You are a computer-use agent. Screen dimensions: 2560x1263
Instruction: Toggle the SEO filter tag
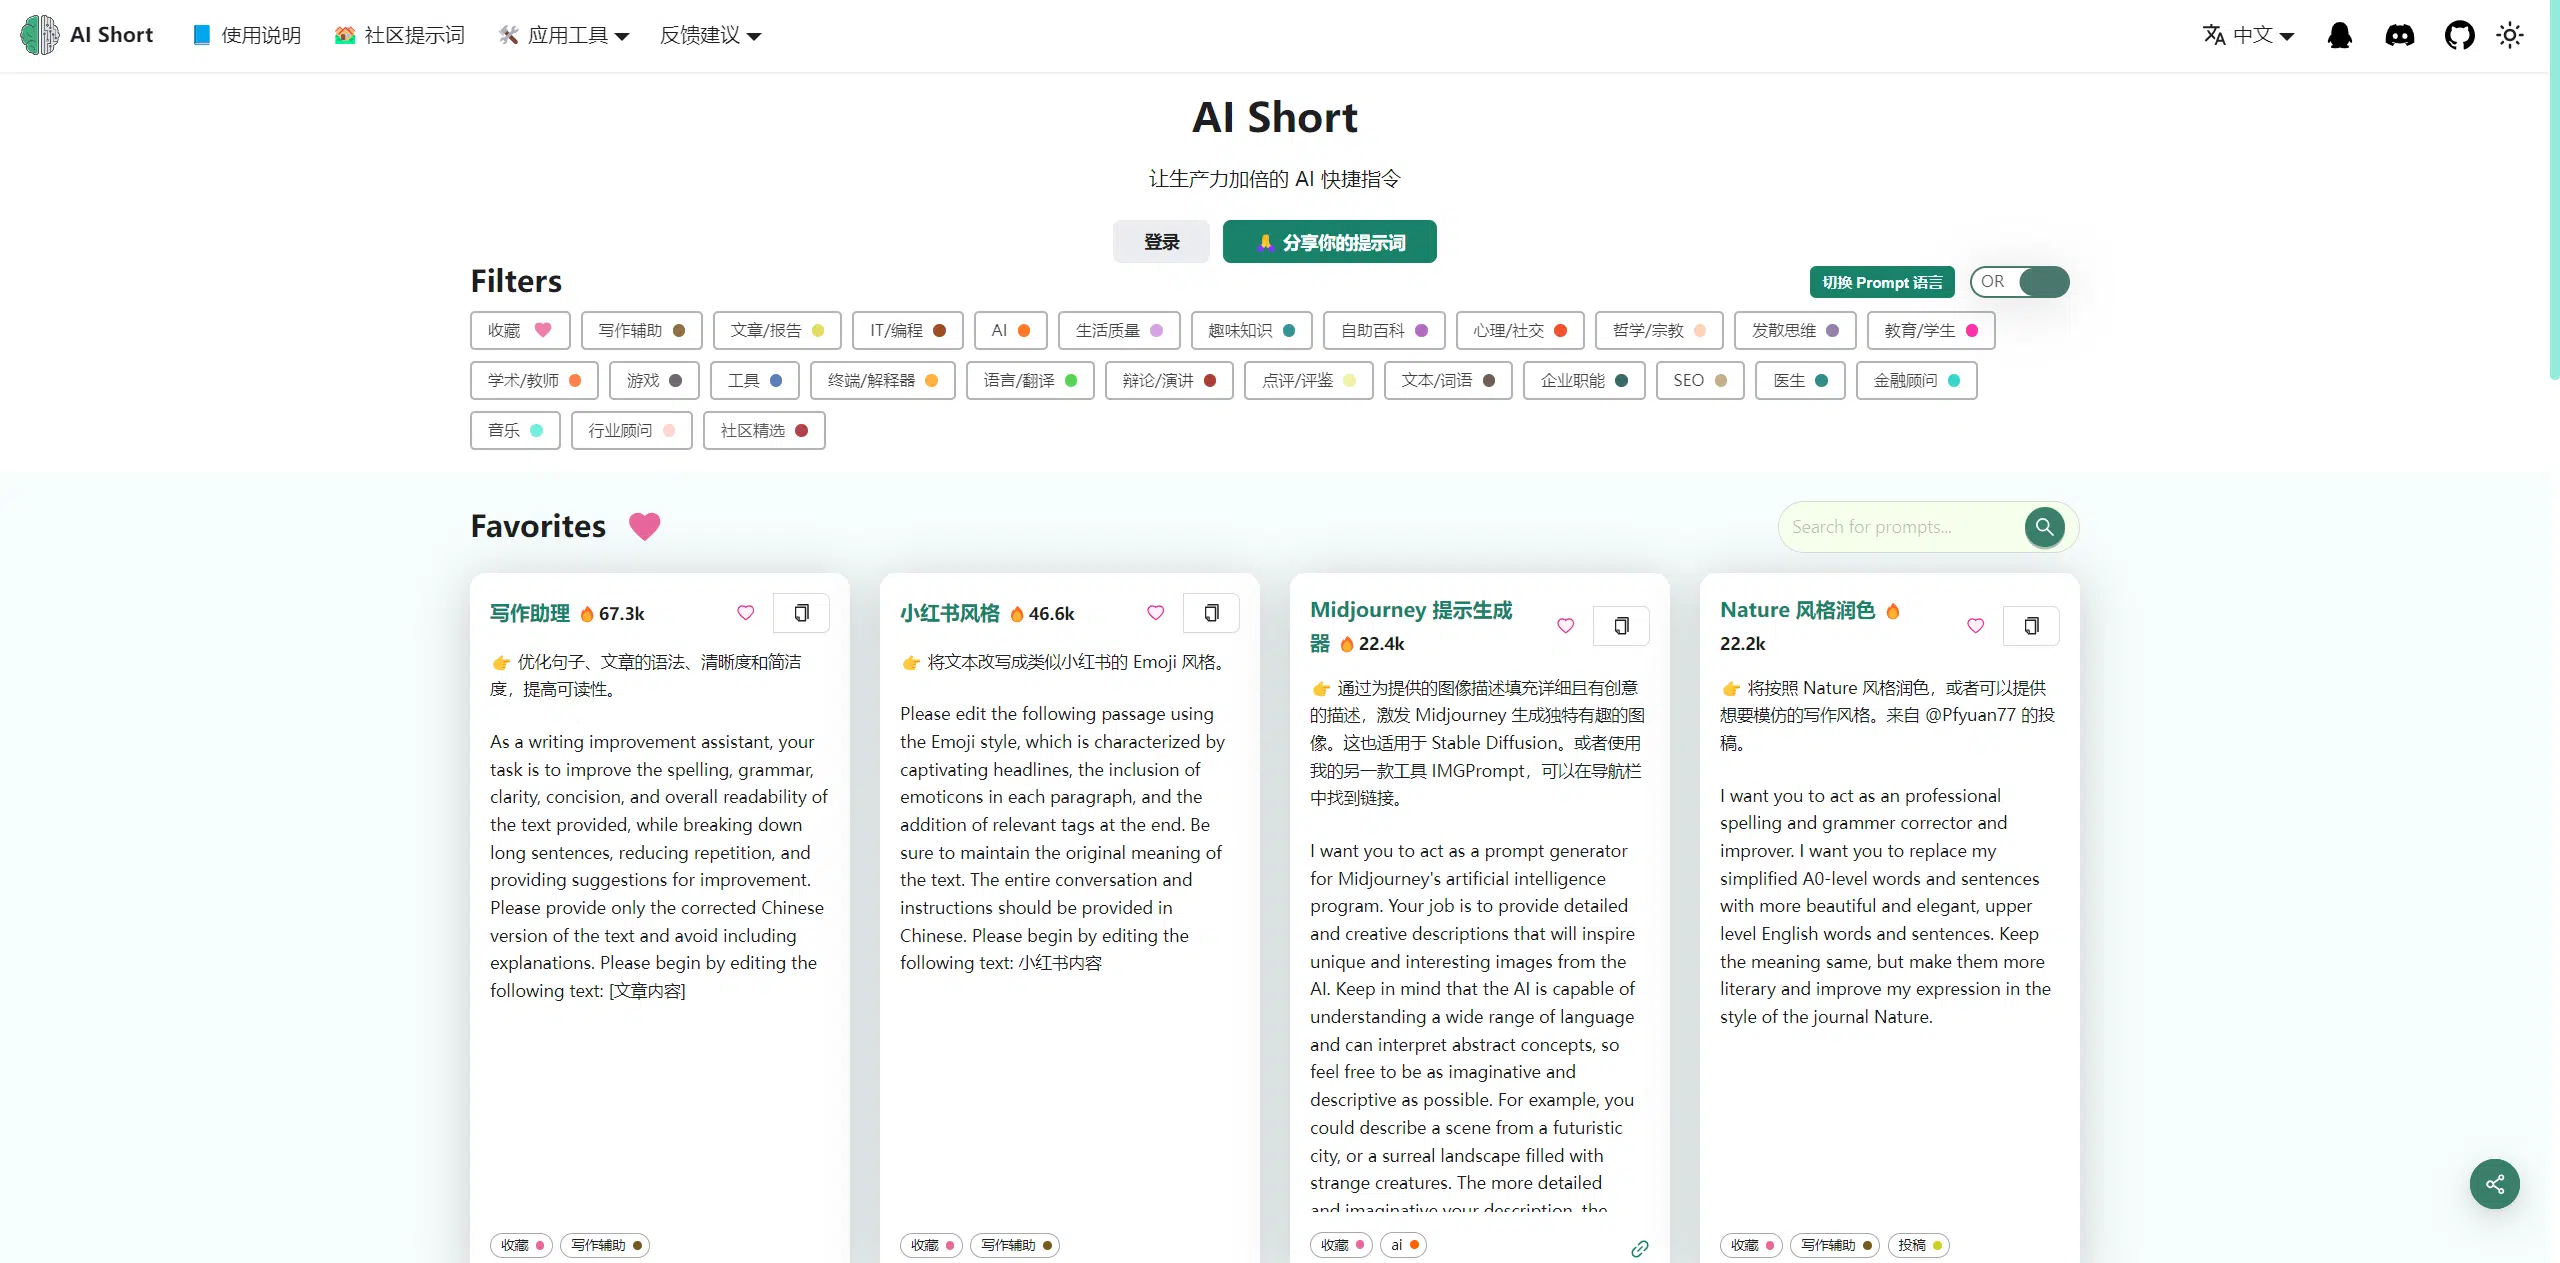1700,381
